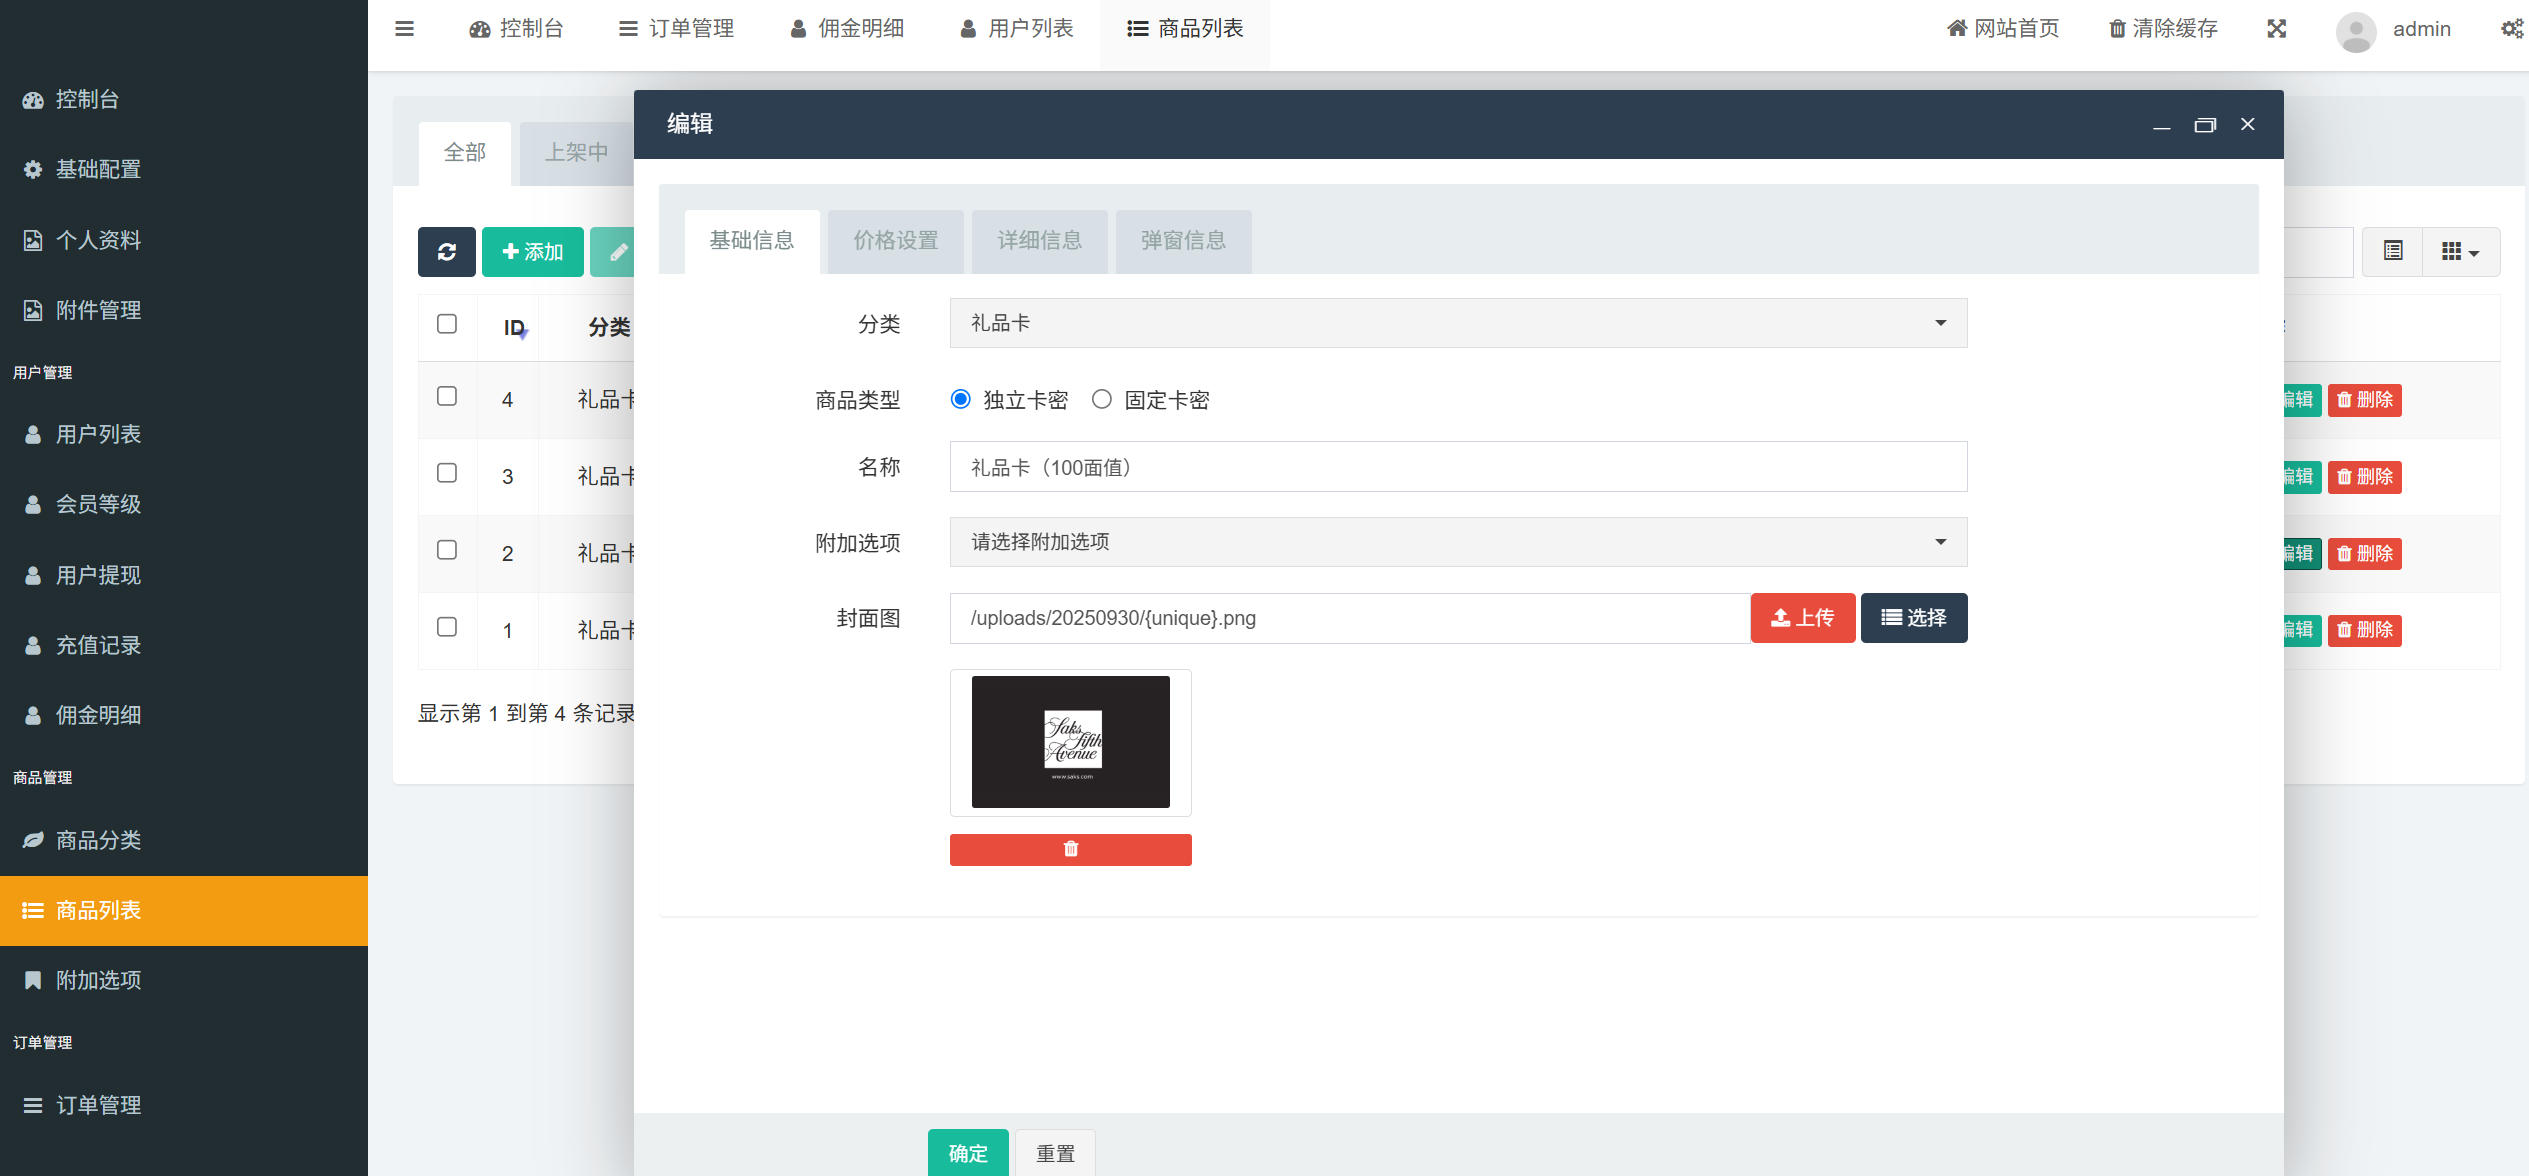This screenshot has height=1176, width=2529.
Task: Click the refresh table button icon
Action: (x=446, y=252)
